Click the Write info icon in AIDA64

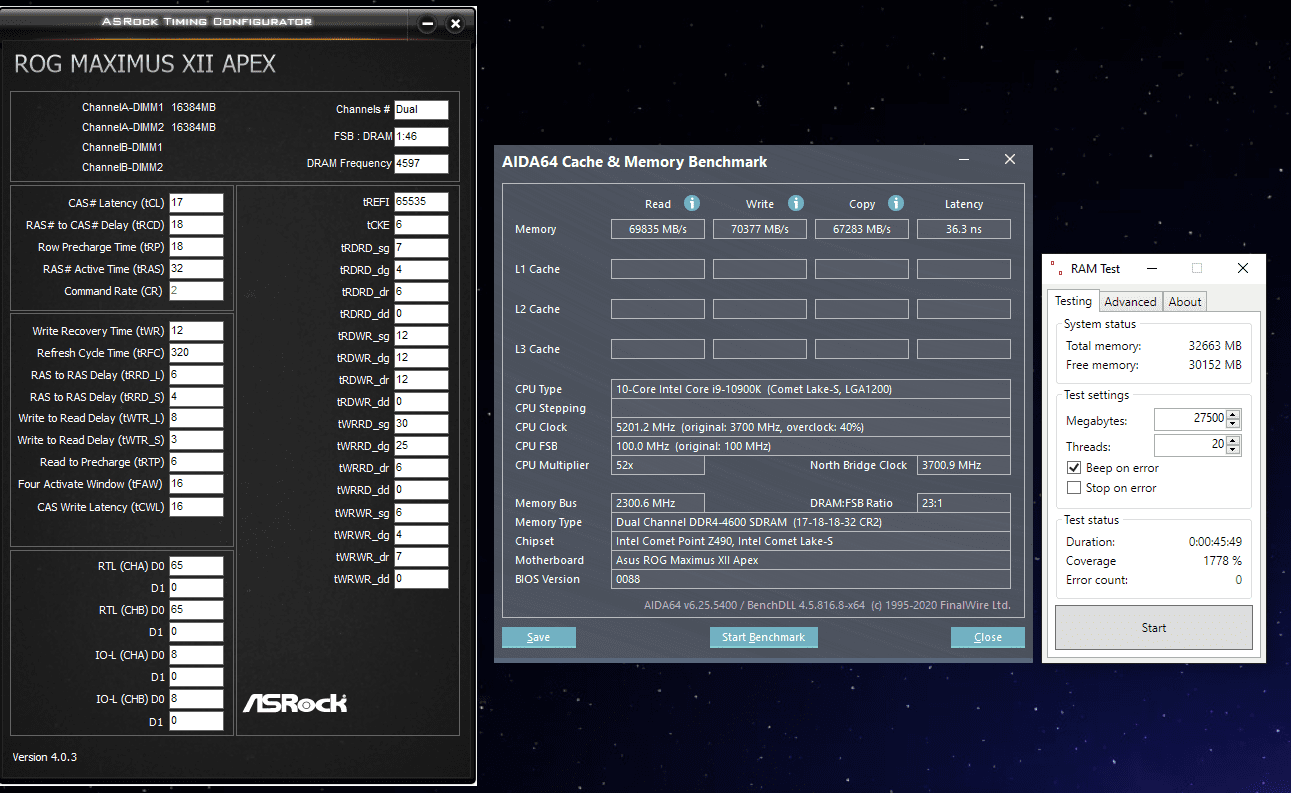tap(796, 203)
